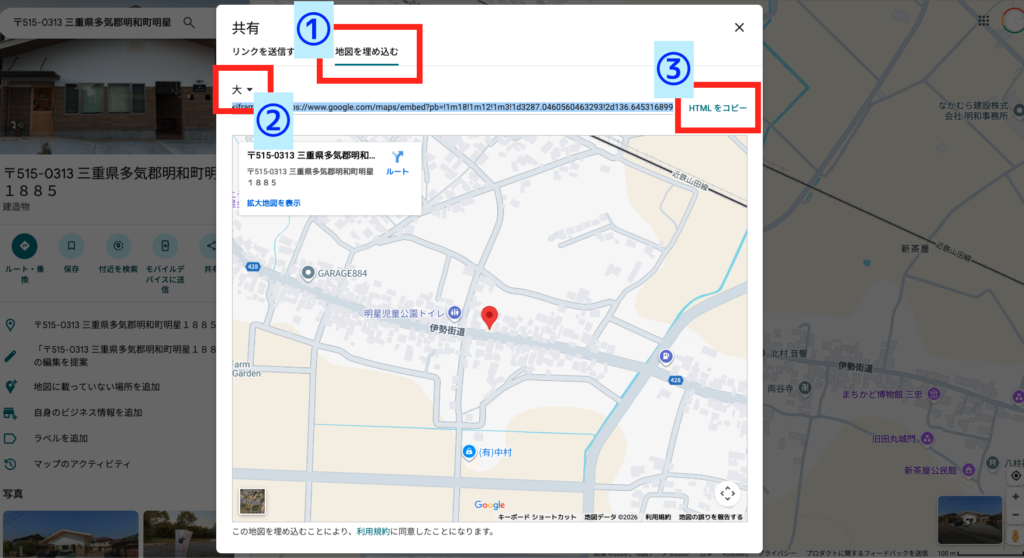Click the HTML をコピー button
This screenshot has height=558, width=1024.
pyautogui.click(x=718, y=107)
